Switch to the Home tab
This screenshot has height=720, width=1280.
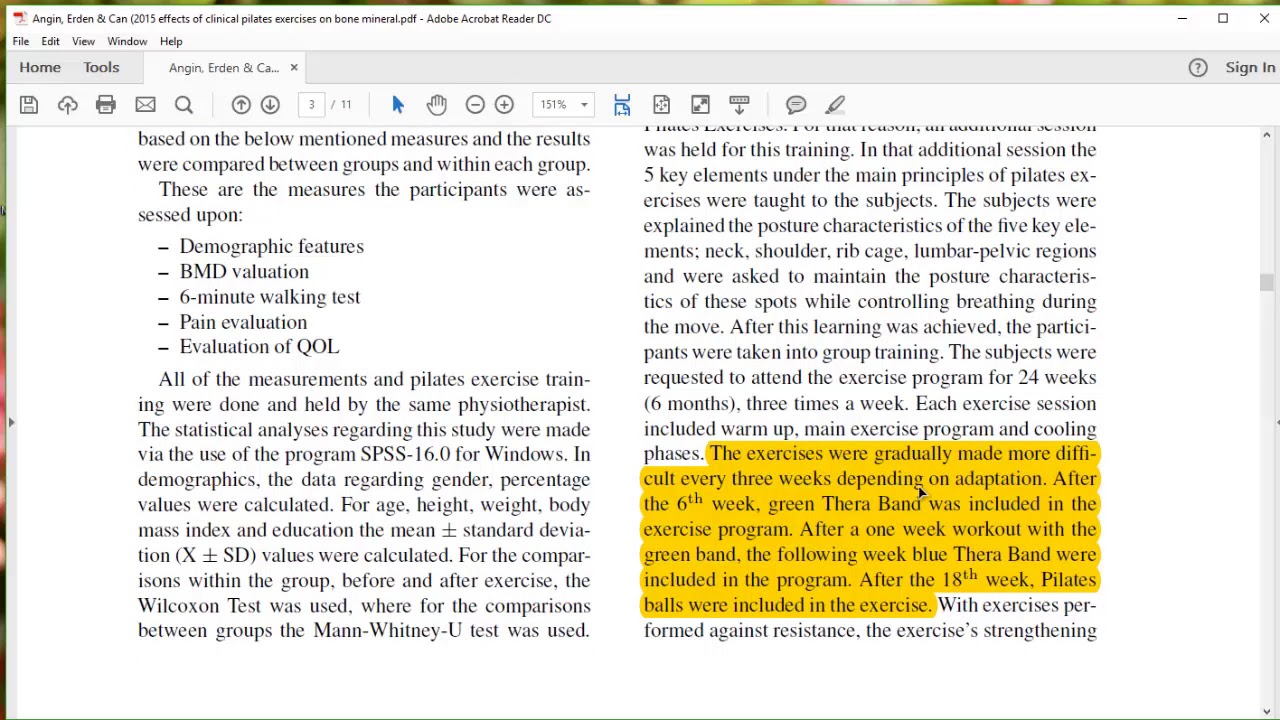click(x=40, y=68)
